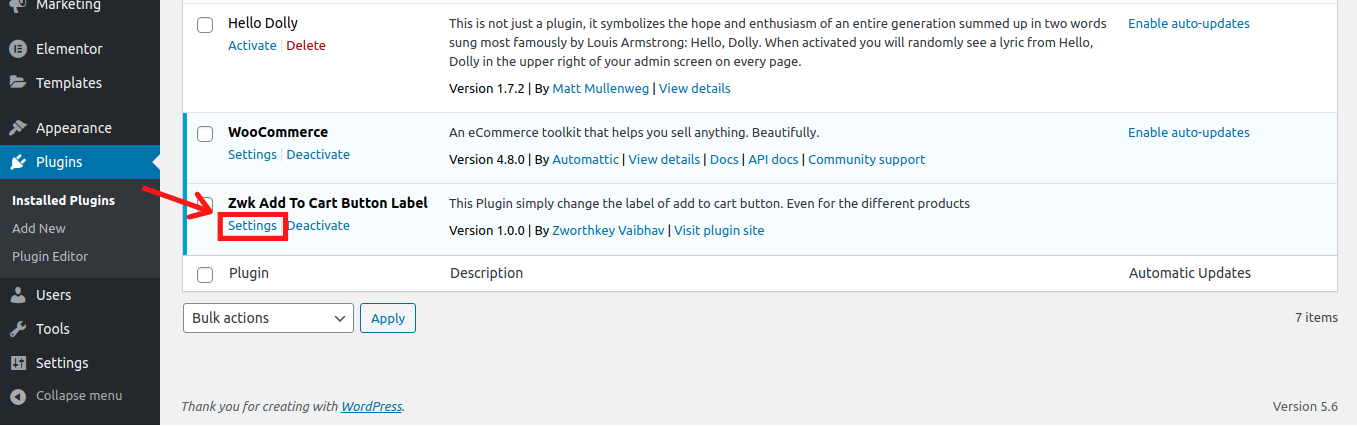Deactivate the WooCommerce plugin

point(318,154)
